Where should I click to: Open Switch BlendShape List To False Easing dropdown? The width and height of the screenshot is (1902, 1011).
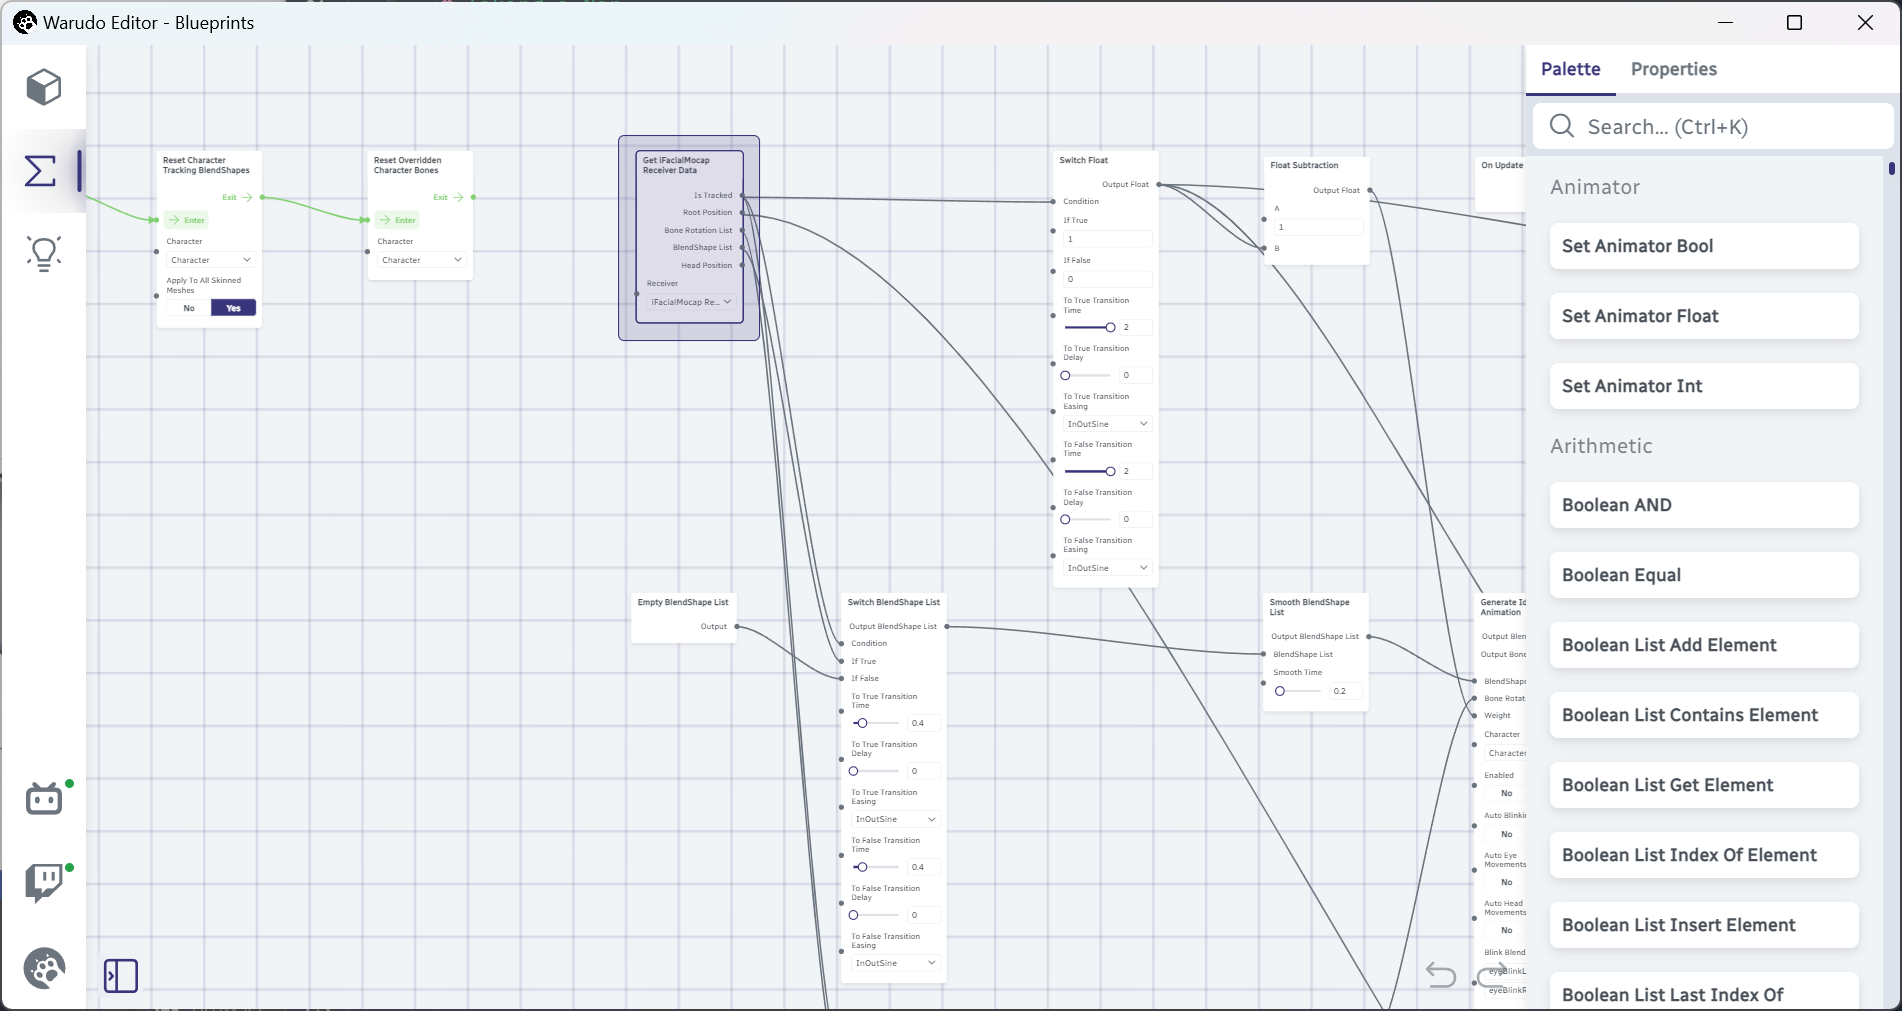[x=896, y=963]
